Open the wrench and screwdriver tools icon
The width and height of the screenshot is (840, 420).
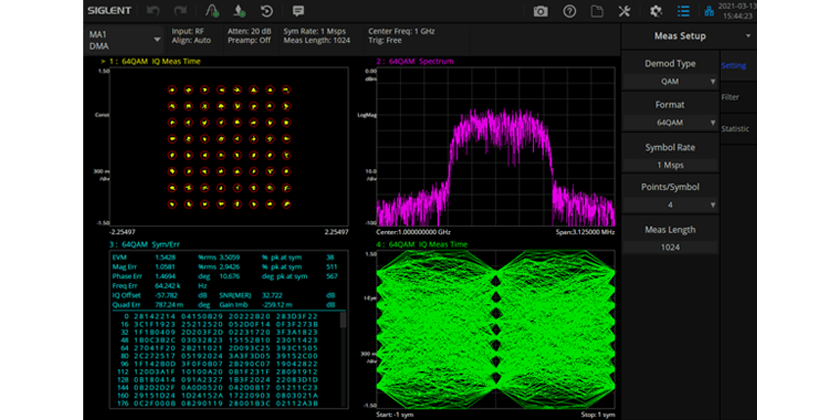click(626, 11)
